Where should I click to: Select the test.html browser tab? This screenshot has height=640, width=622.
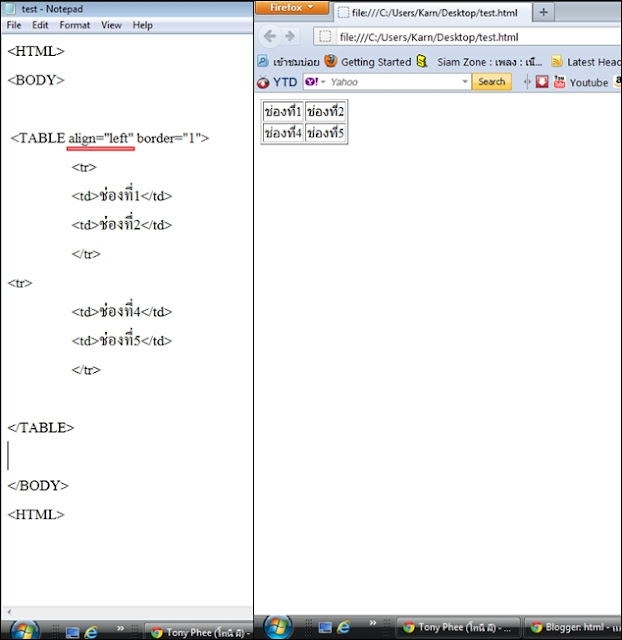tap(433, 13)
